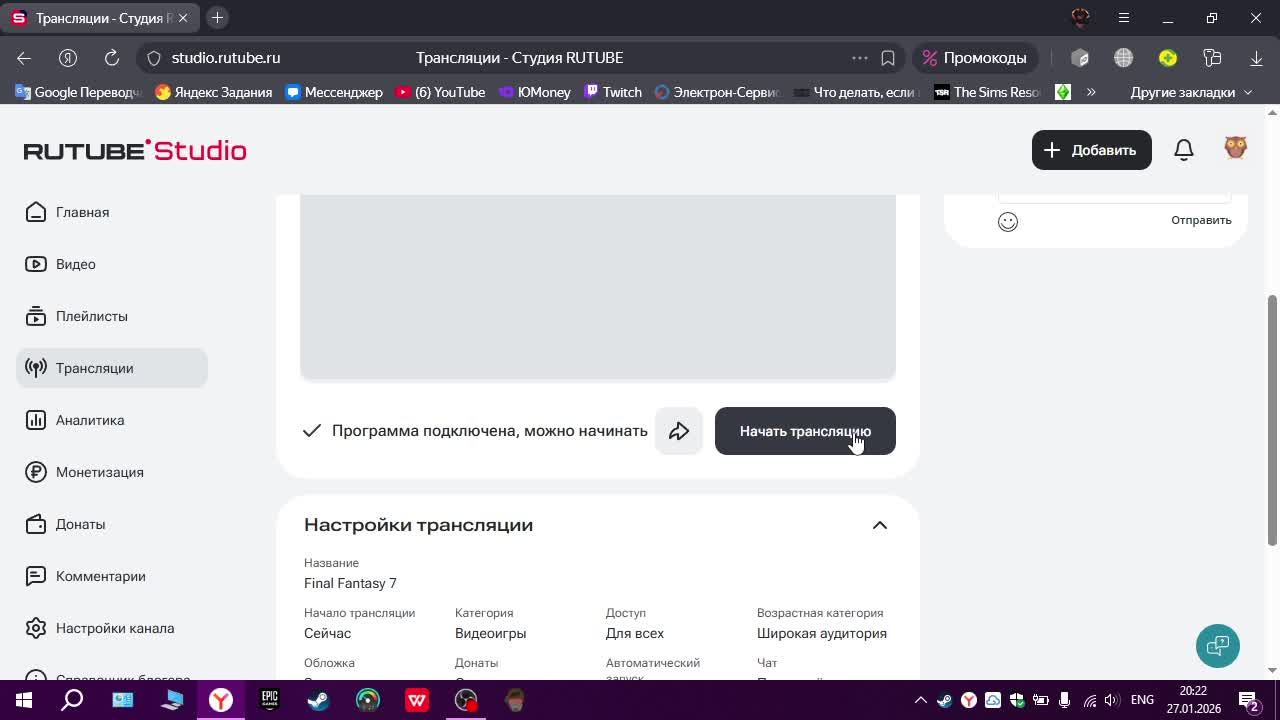The image size is (1280, 720).
Task: Show hidden bookmarks with the double chevron
Action: coord(1091,92)
